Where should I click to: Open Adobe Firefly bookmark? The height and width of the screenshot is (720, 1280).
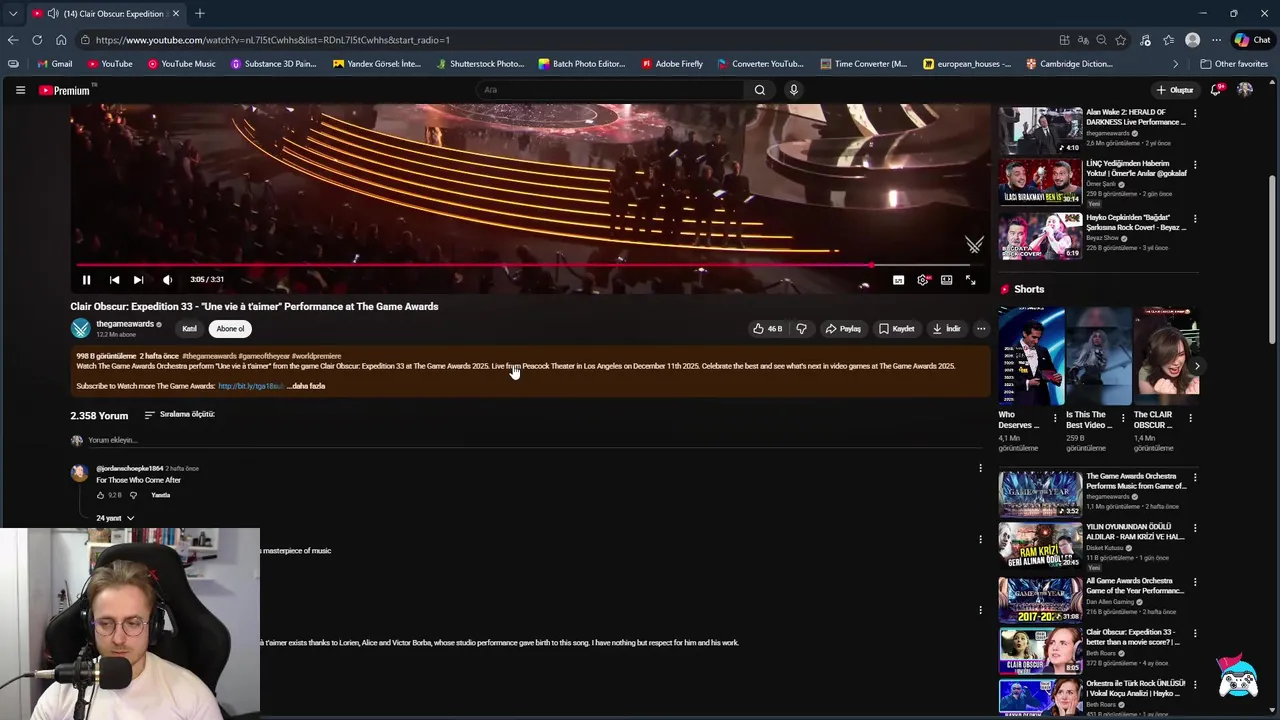pyautogui.click(x=672, y=64)
